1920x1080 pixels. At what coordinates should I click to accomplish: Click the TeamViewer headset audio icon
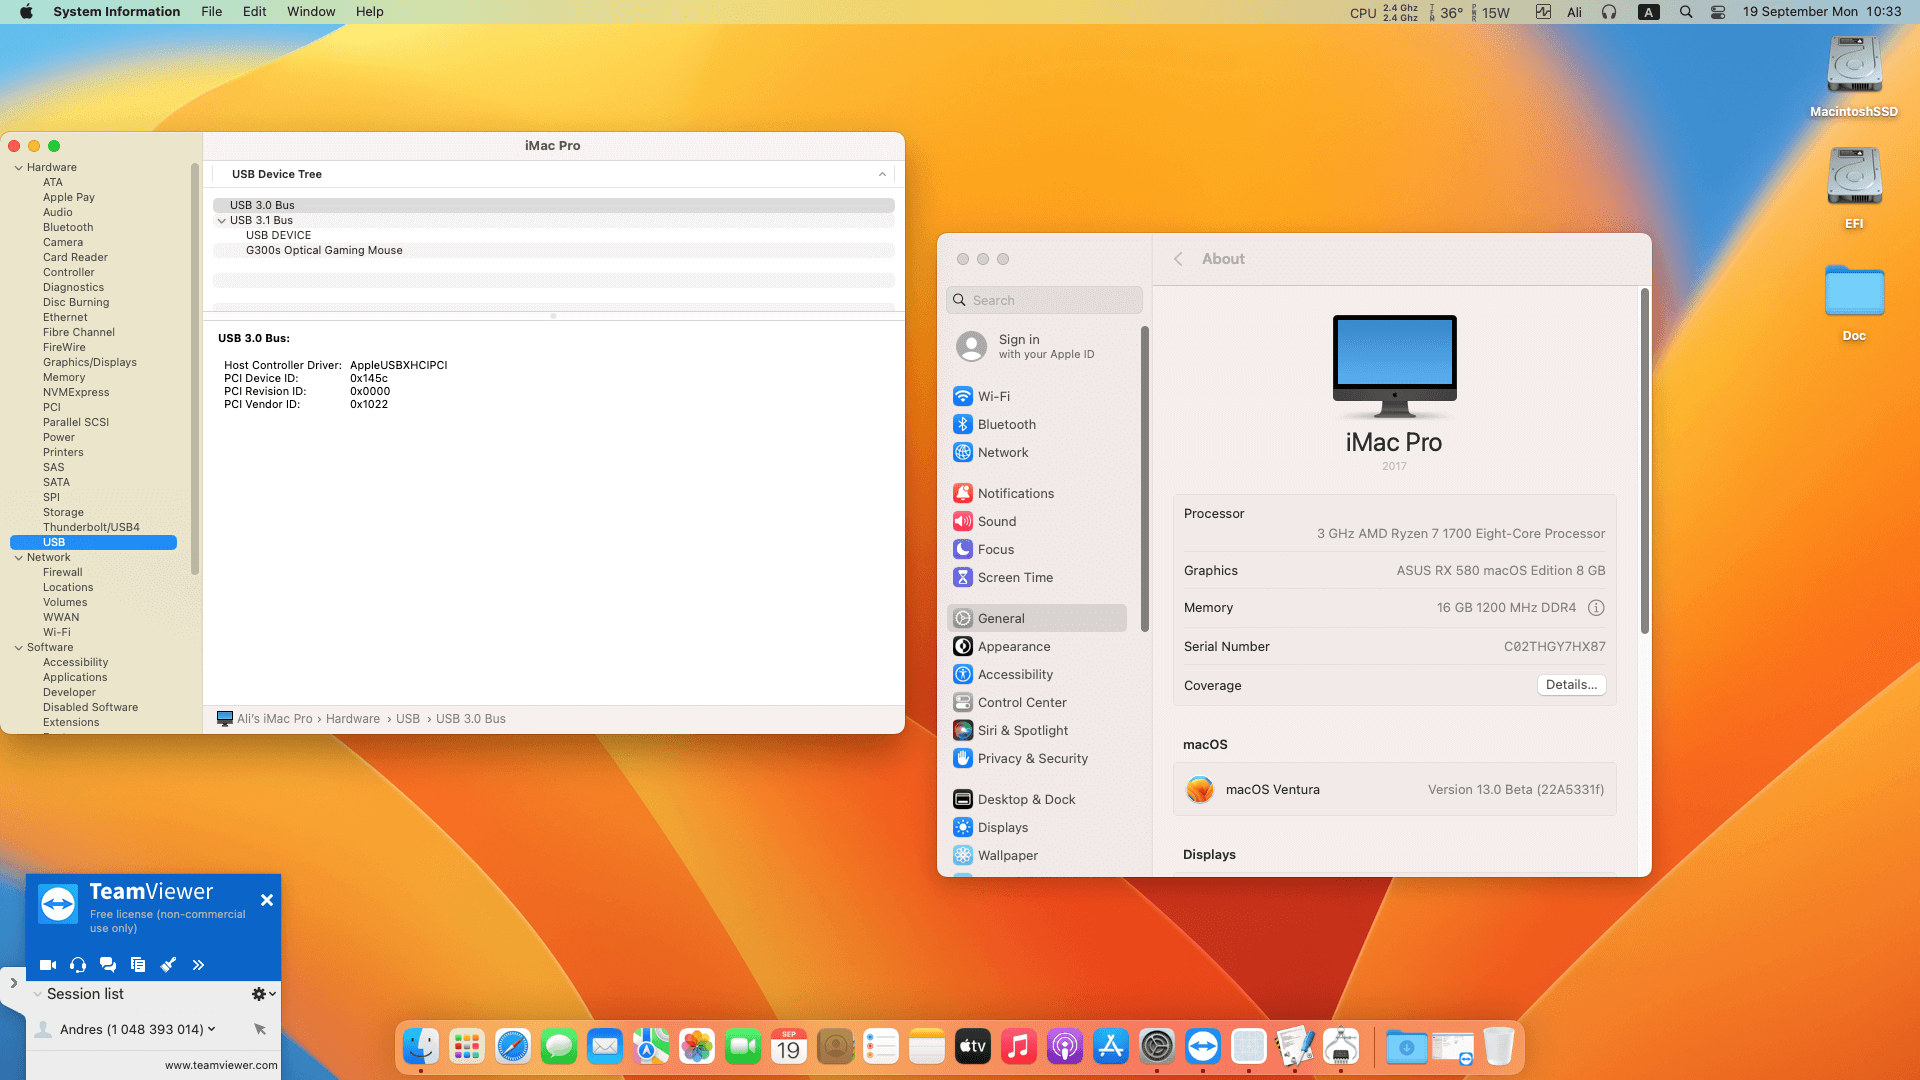click(x=78, y=965)
